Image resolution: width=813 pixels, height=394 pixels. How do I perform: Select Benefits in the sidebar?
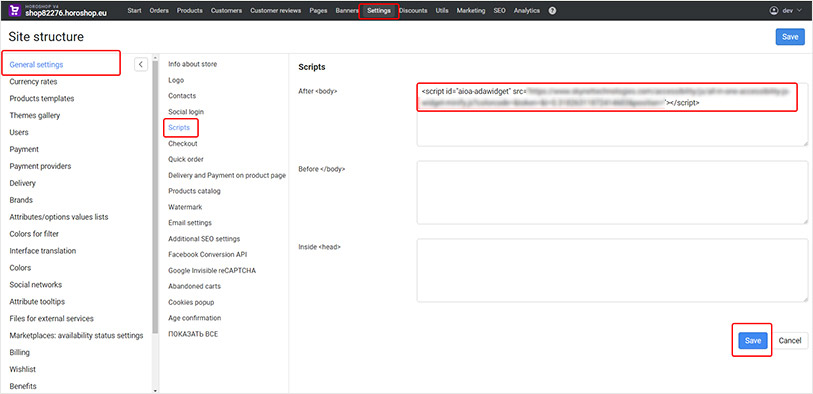coord(23,386)
